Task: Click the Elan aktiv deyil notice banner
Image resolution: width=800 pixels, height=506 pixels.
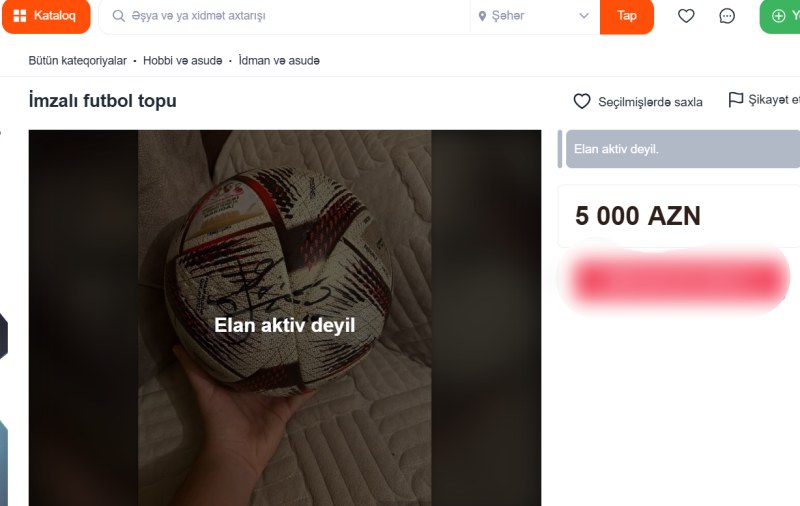Action: tap(683, 149)
